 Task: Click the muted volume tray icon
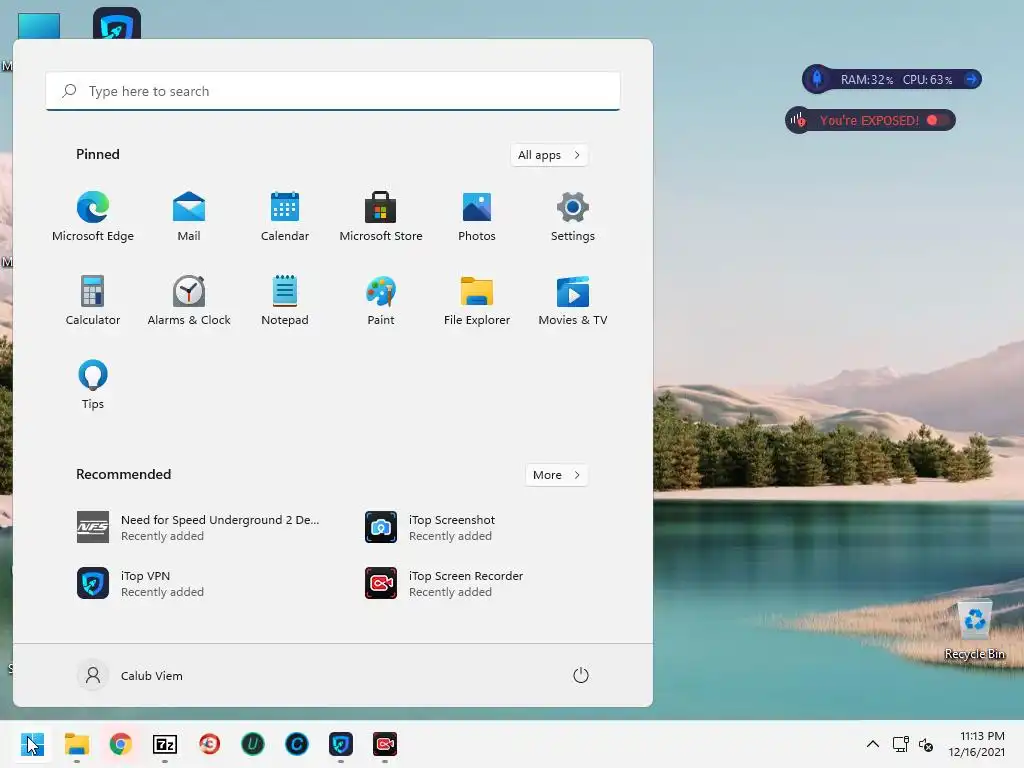point(925,744)
